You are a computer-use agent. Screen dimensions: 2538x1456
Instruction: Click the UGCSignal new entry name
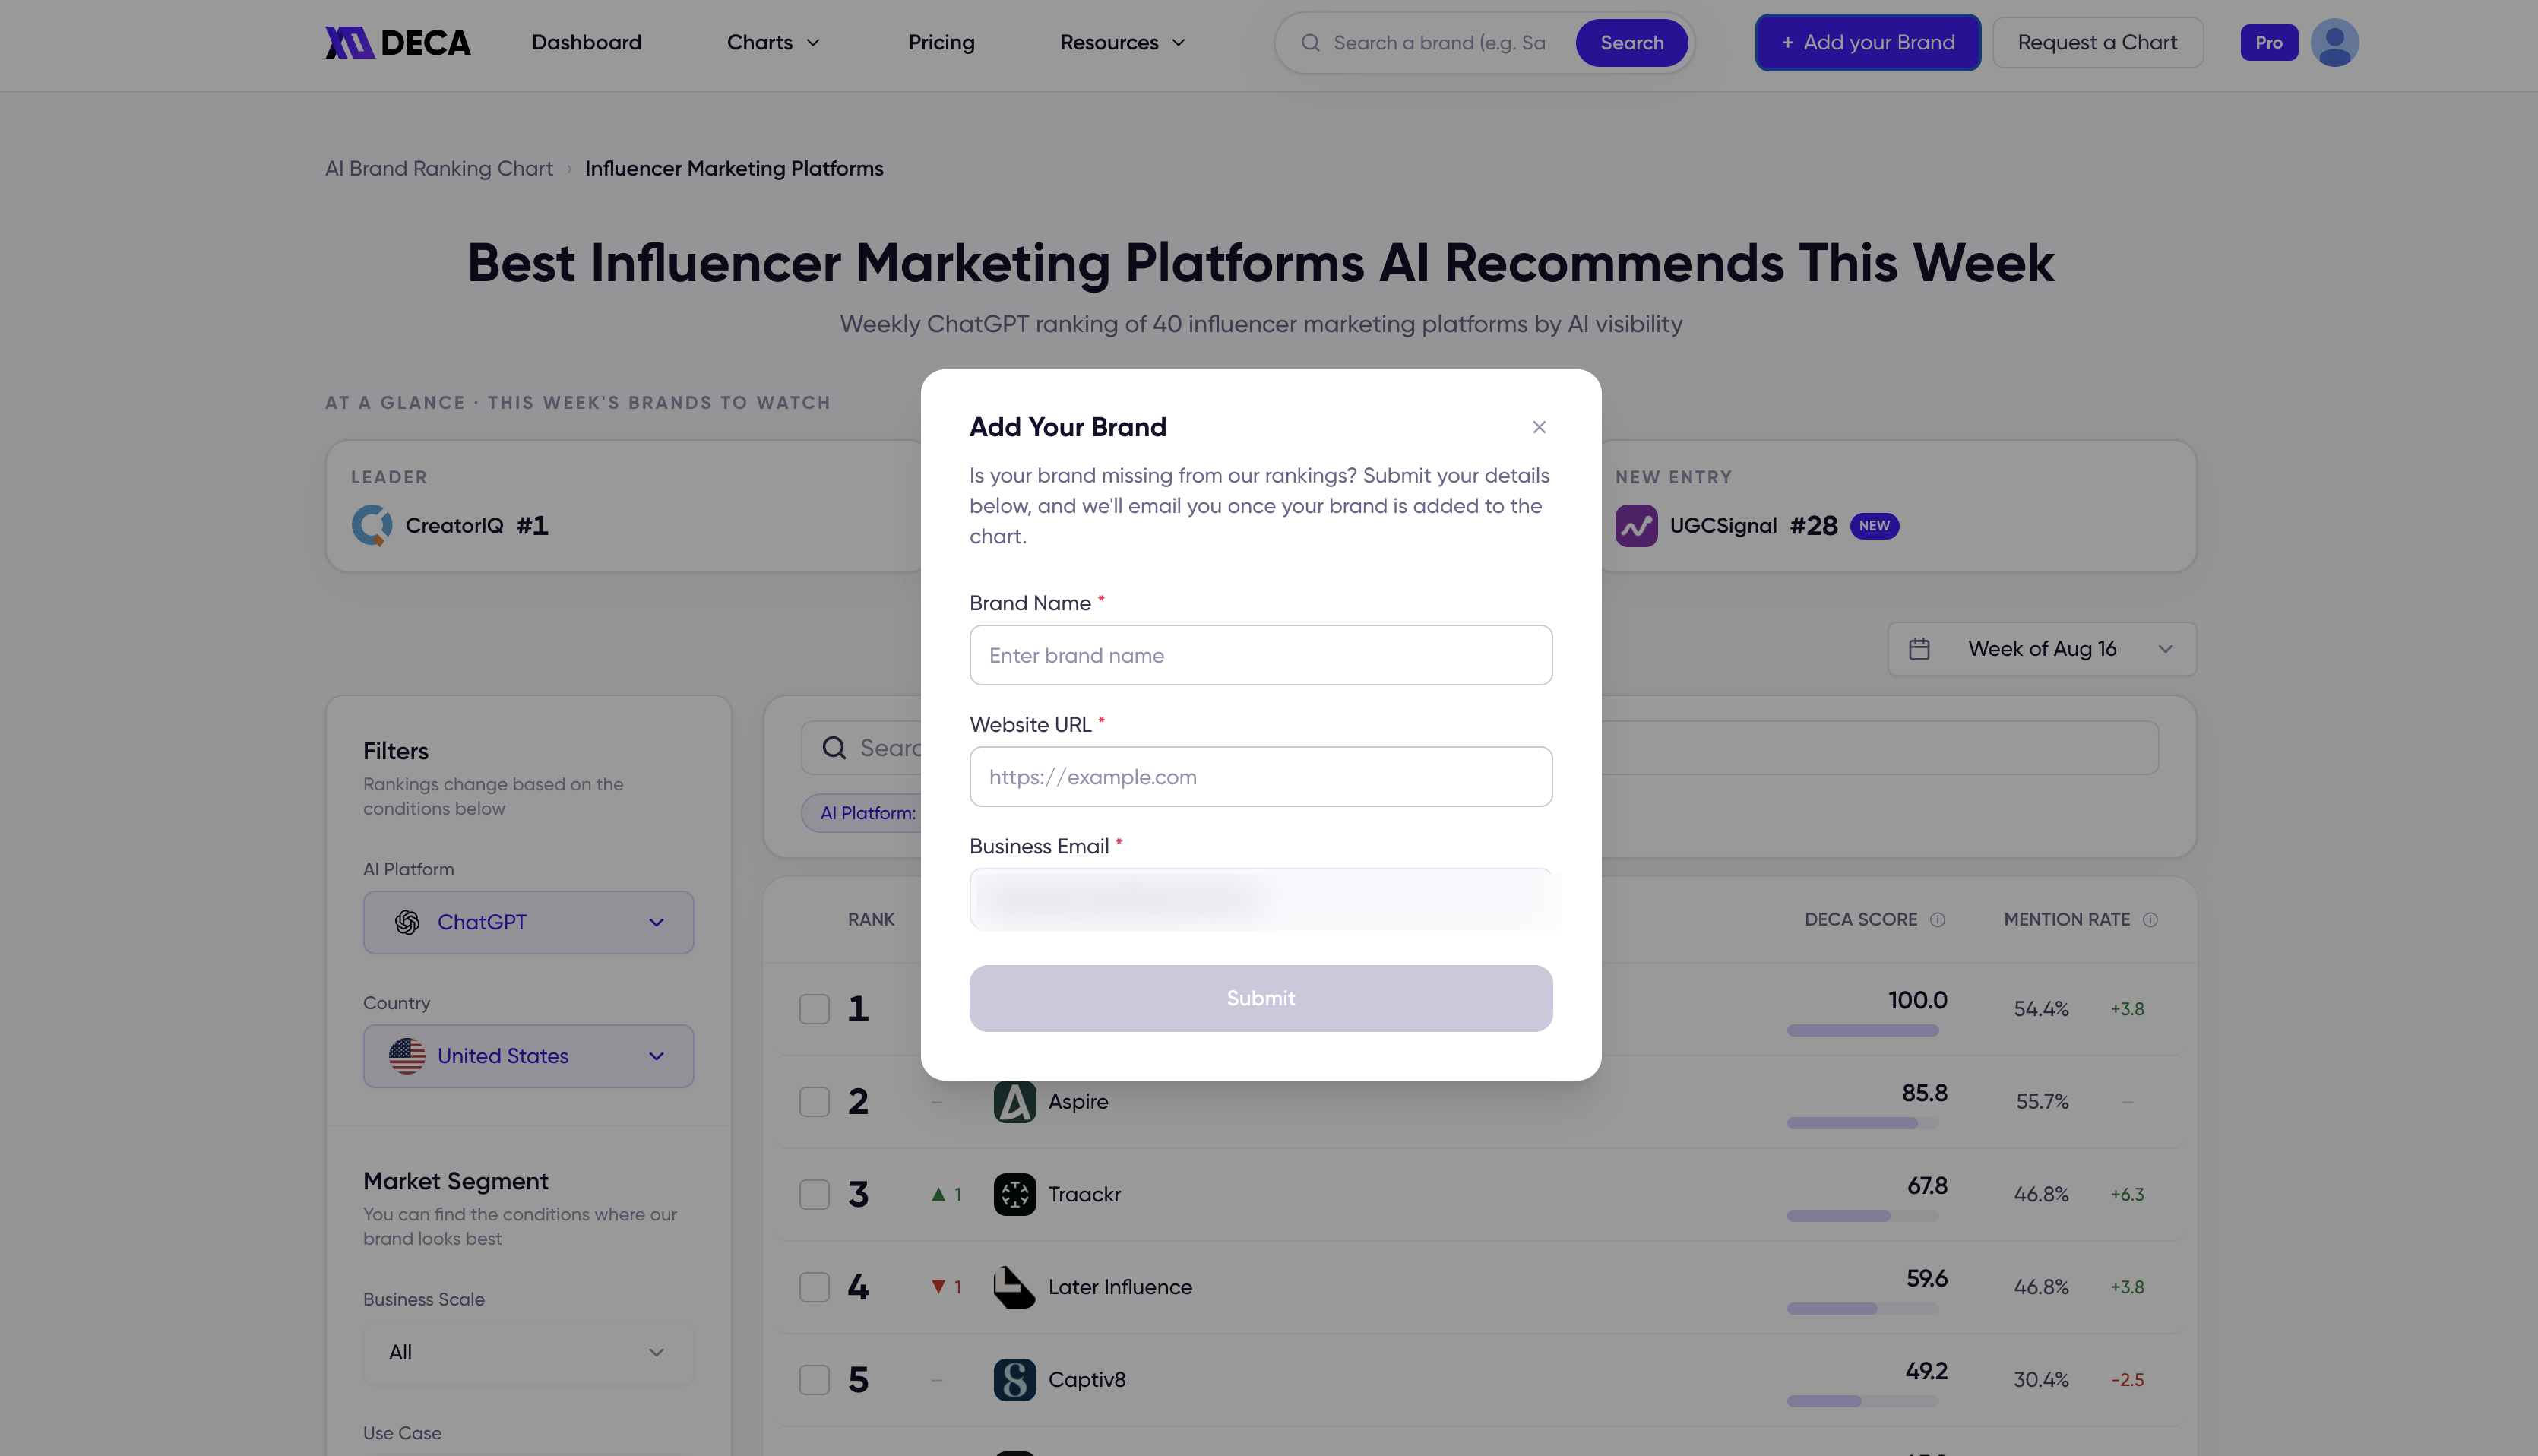click(1722, 525)
